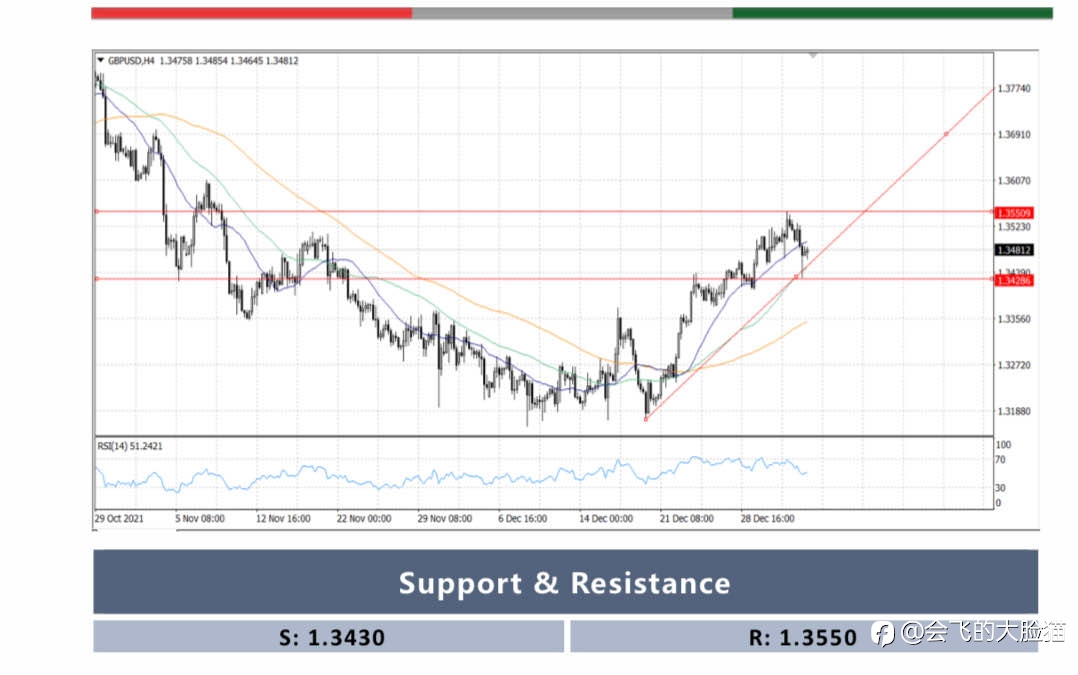Viewport: 1078px width, 675px height.
Task: Click the black 1.34812 current price tag
Action: [1014, 250]
